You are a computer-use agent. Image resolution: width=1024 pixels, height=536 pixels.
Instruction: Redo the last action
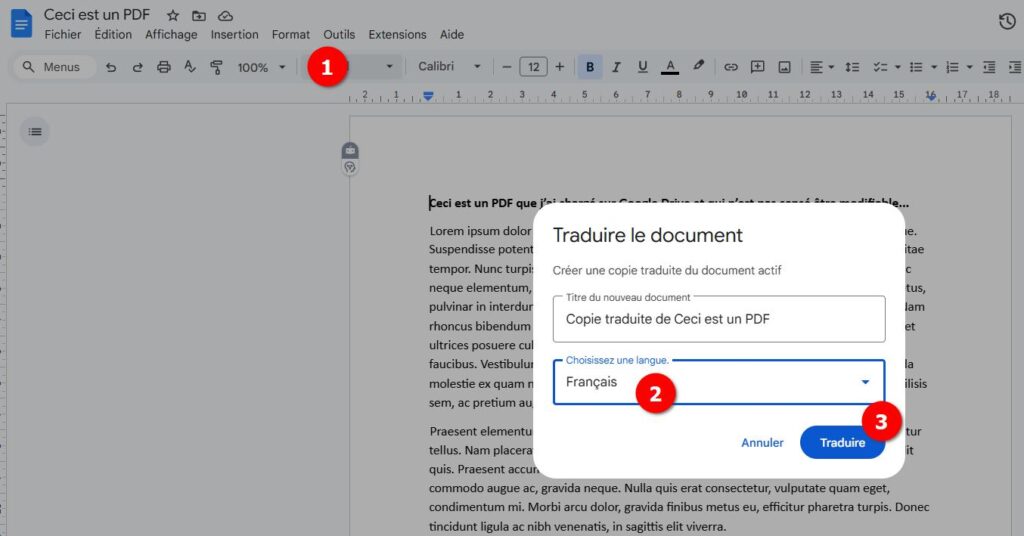pos(137,67)
